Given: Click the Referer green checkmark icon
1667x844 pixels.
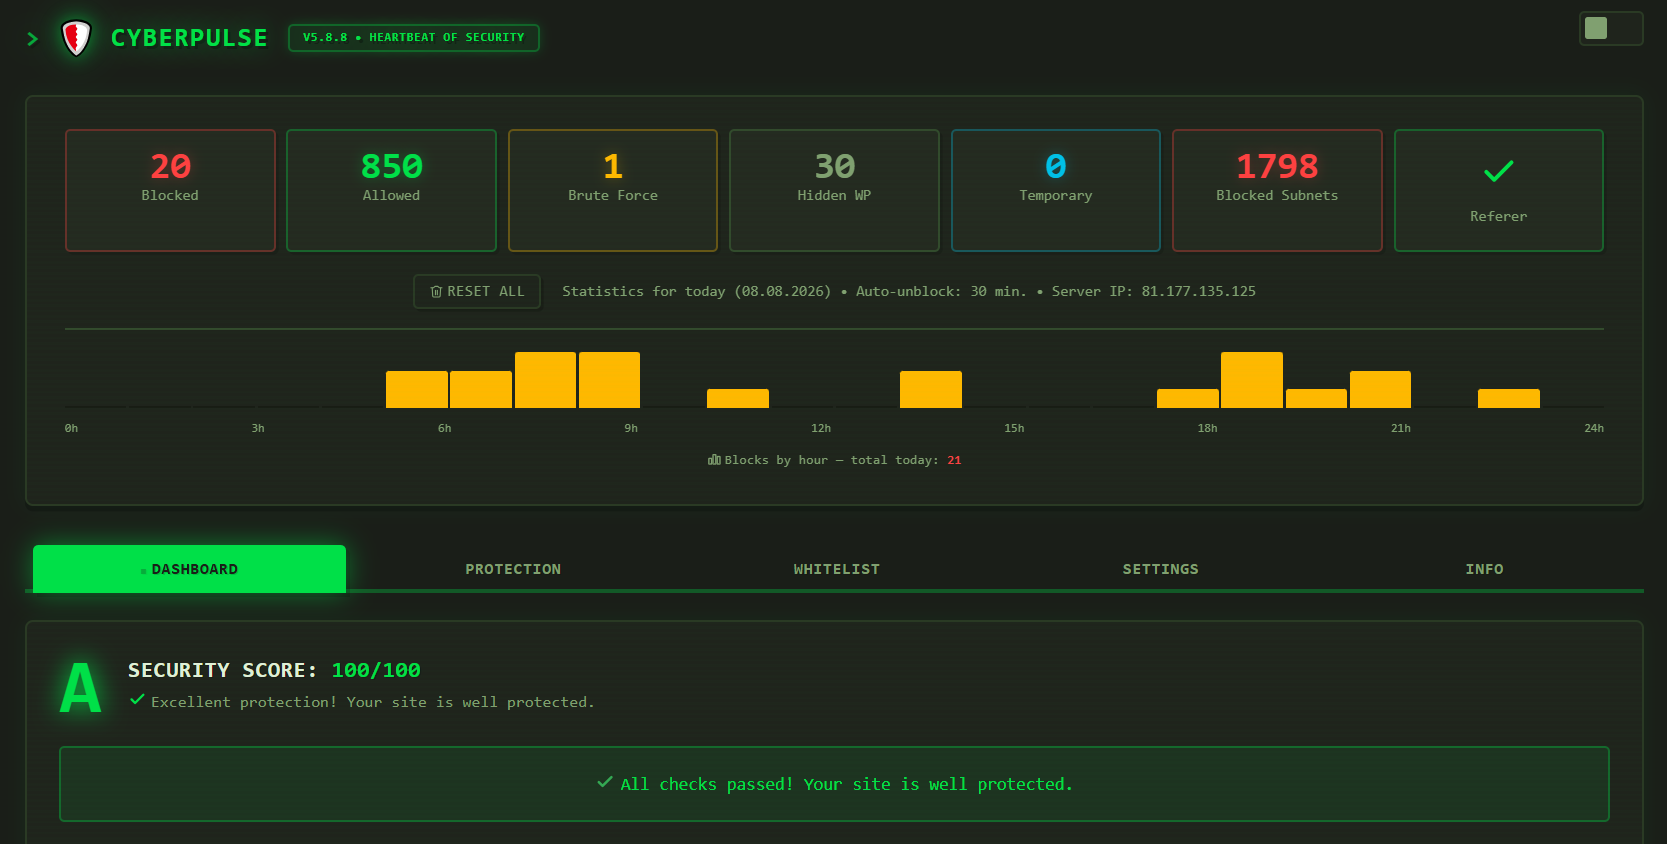Looking at the screenshot, I should pos(1498,171).
